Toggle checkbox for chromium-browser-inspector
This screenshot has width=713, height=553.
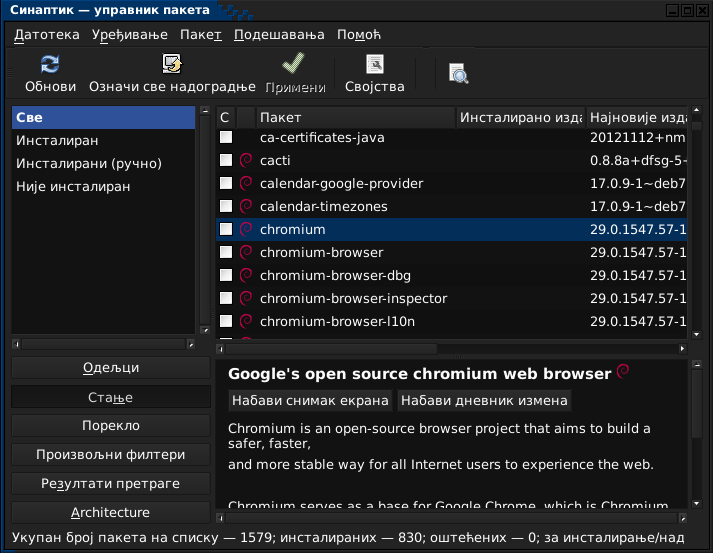[226, 298]
